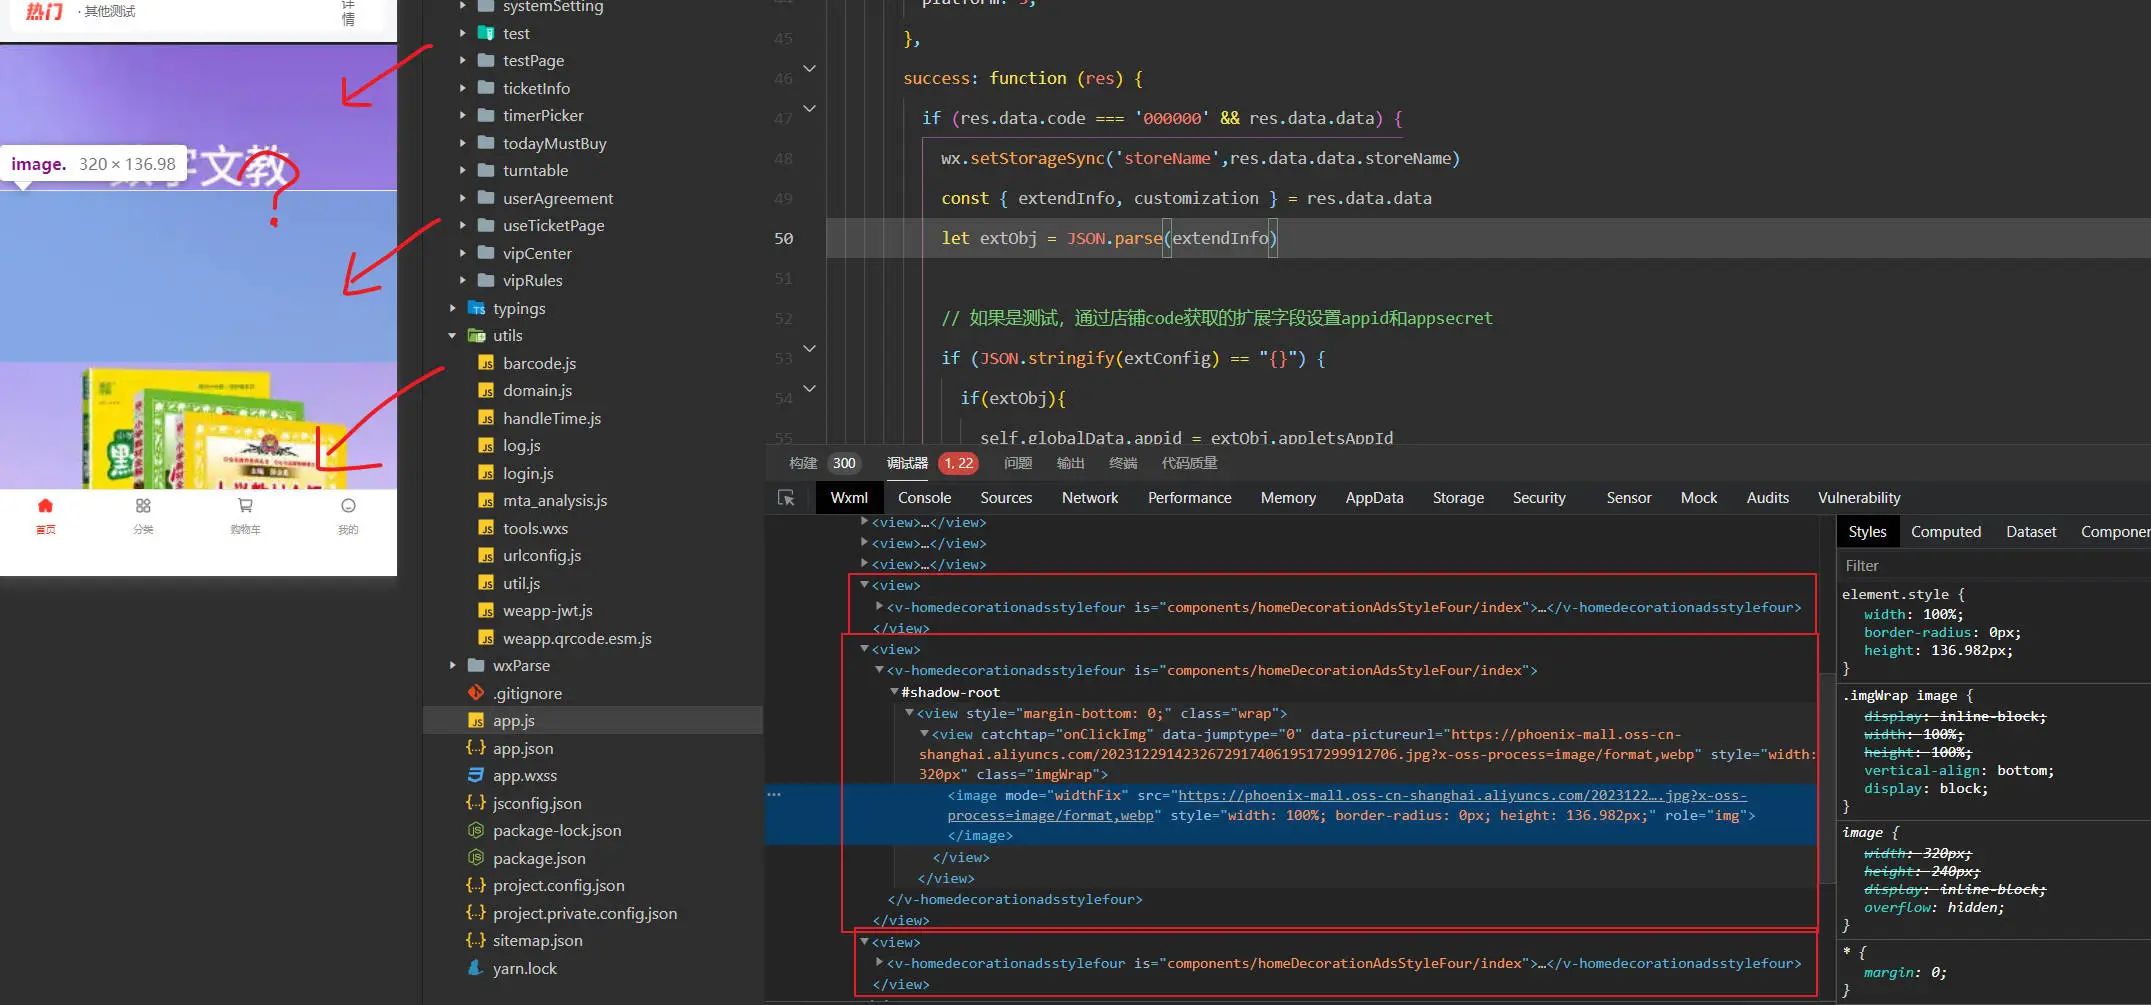Click the TS folder icon beside typings

point(477,308)
